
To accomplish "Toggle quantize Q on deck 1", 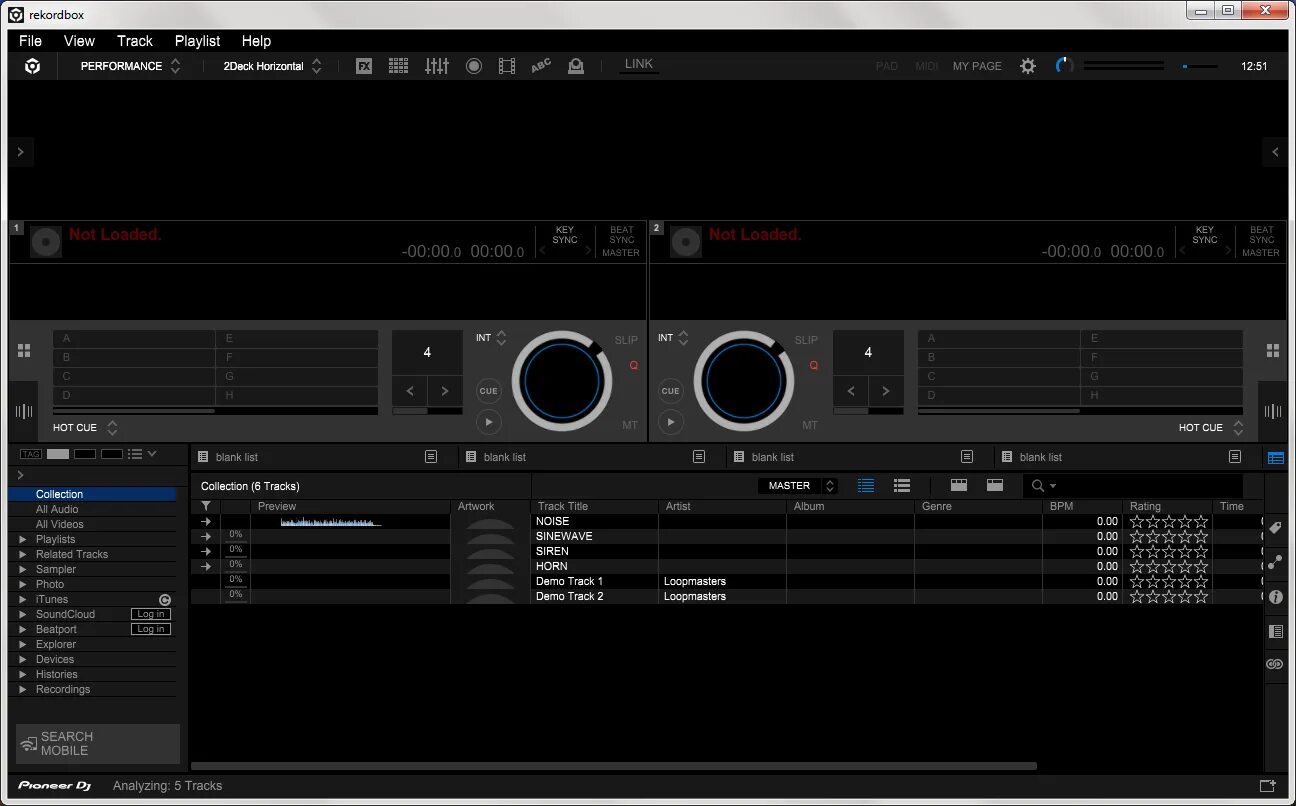I will (x=633, y=366).
